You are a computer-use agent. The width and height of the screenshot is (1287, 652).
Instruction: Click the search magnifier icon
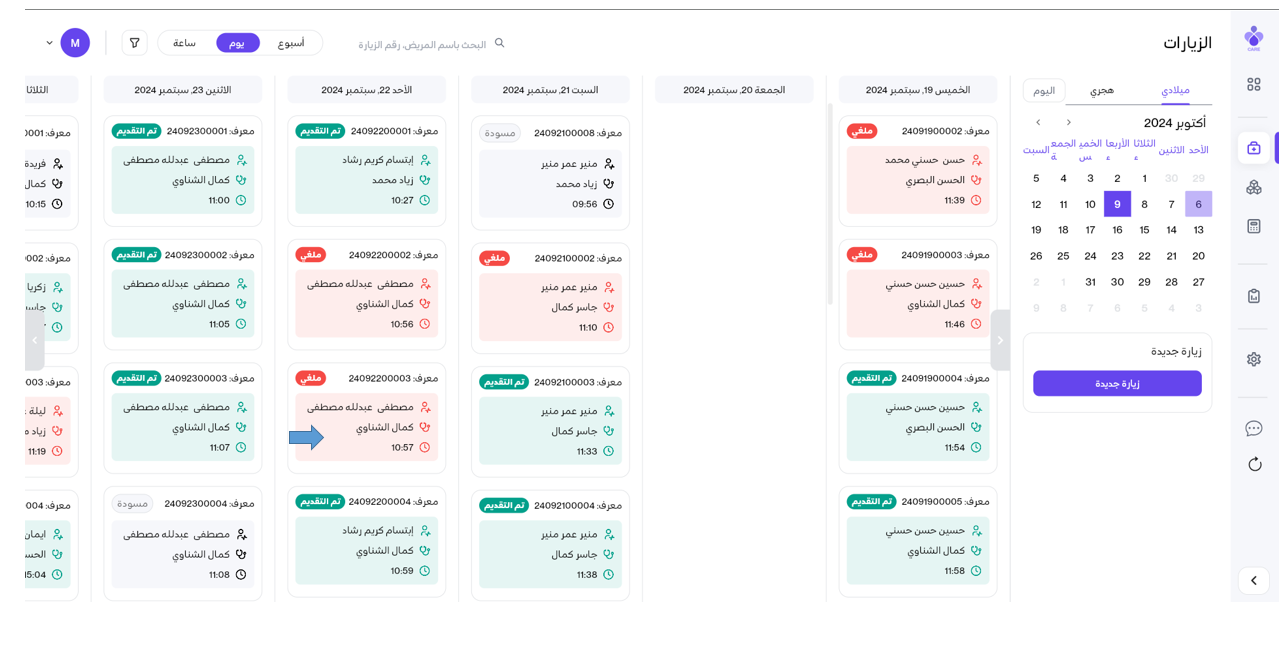tap(500, 43)
